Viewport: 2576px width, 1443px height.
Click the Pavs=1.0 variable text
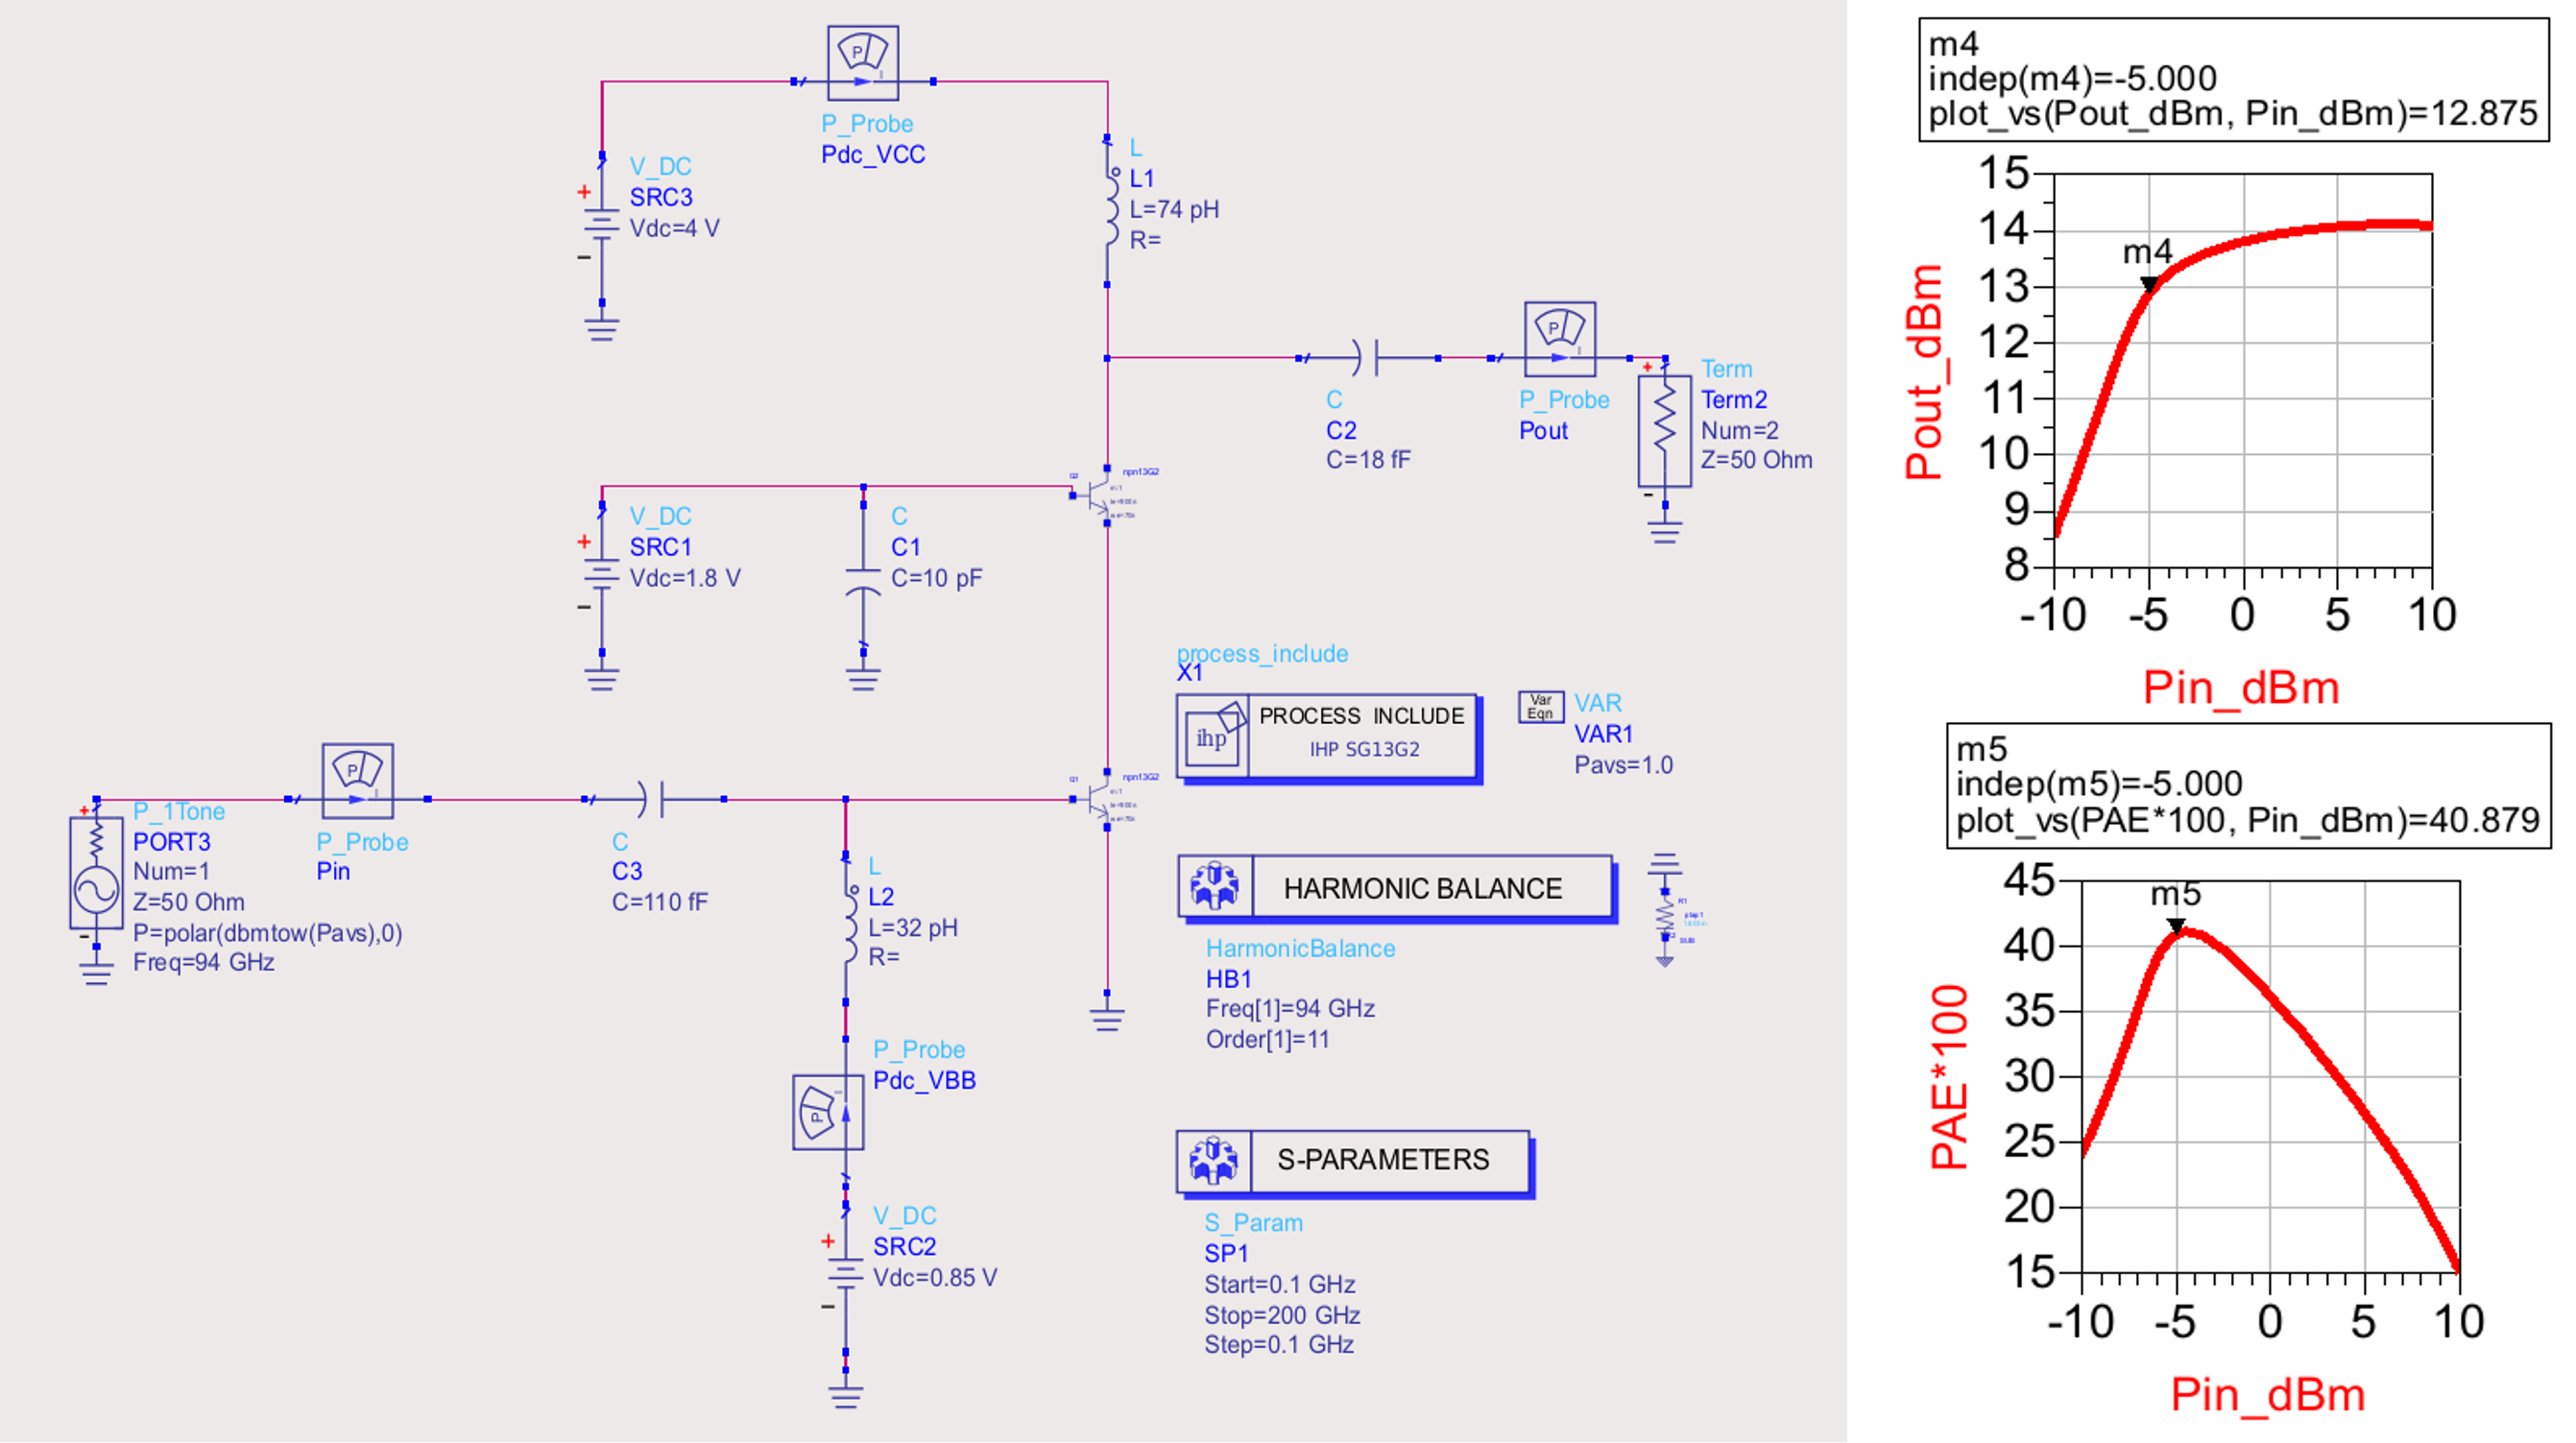coord(1623,765)
